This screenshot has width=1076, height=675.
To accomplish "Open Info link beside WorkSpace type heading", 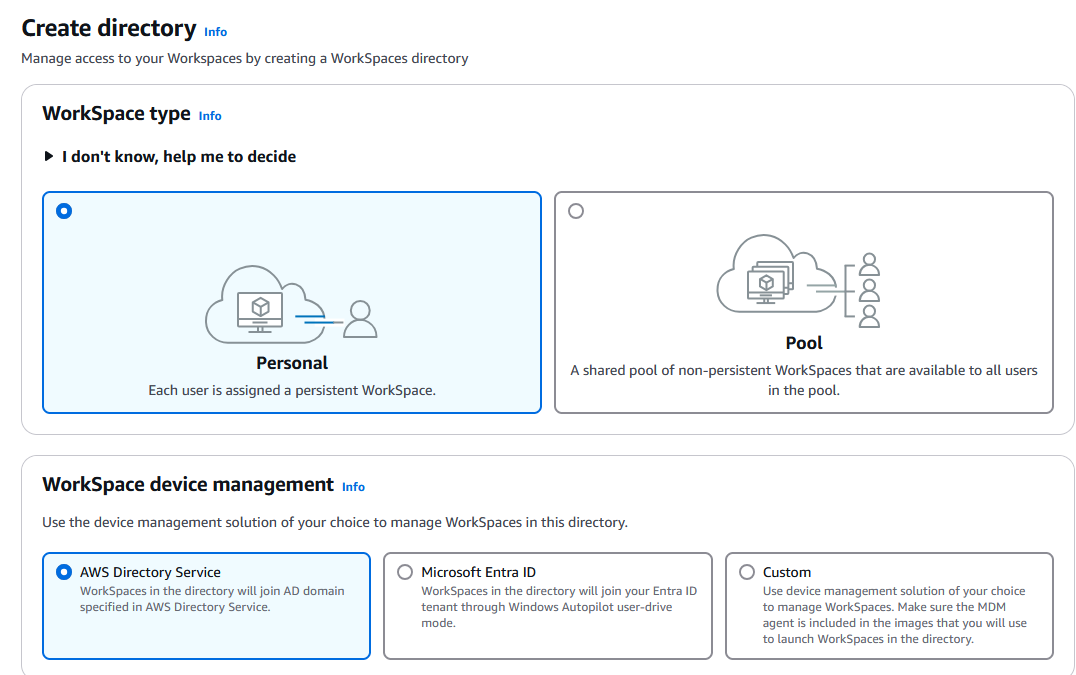I will (210, 116).
